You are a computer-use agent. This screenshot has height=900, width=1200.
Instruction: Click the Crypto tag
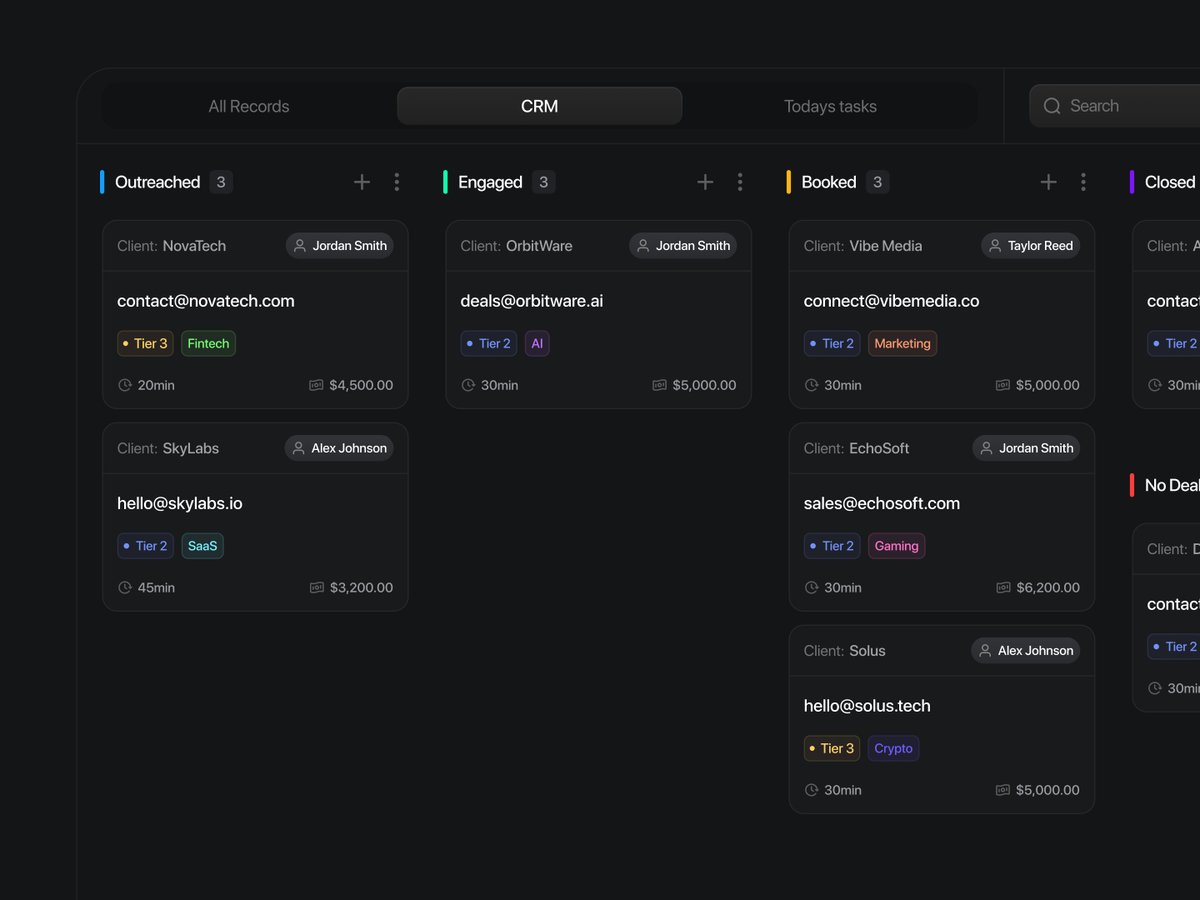(x=894, y=748)
